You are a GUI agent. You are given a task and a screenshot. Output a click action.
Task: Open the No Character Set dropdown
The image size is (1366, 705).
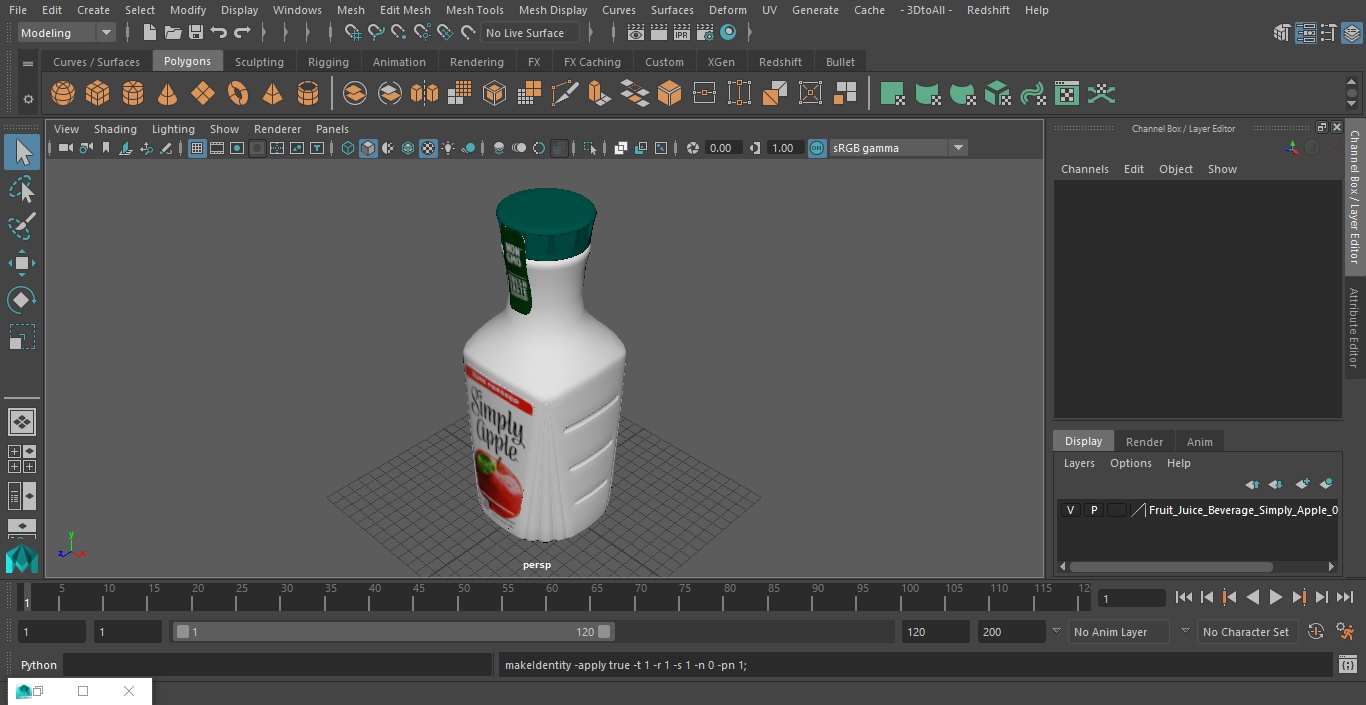coord(1248,632)
